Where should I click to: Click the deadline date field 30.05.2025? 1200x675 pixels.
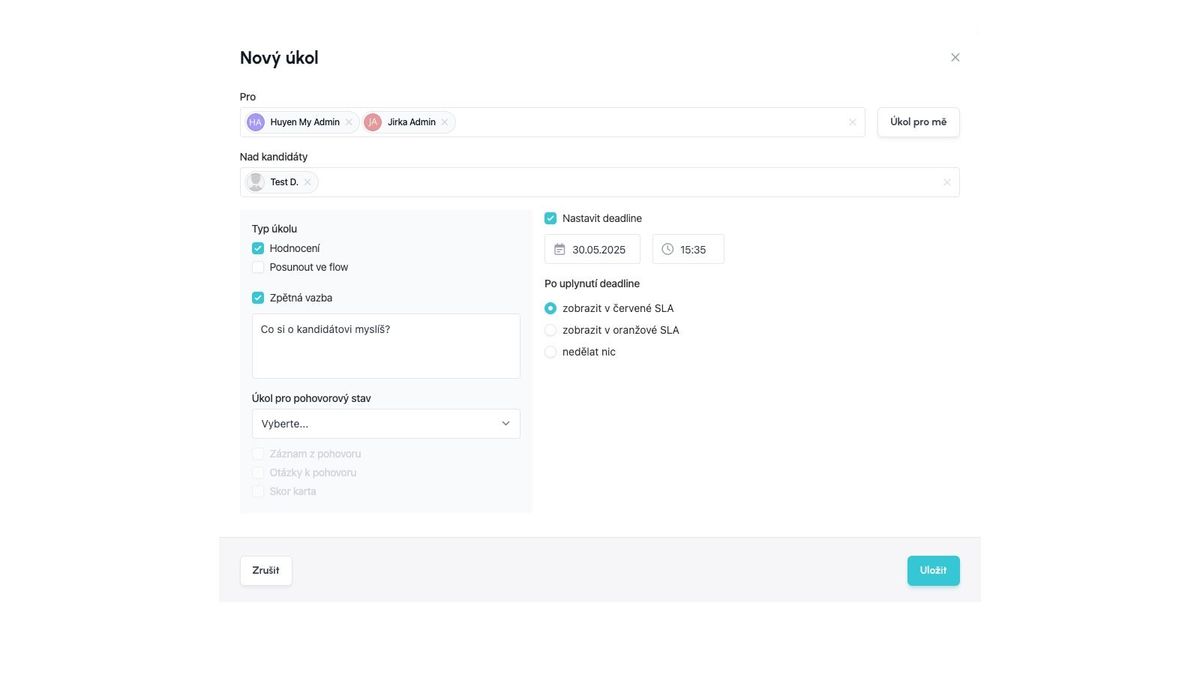click(592, 249)
